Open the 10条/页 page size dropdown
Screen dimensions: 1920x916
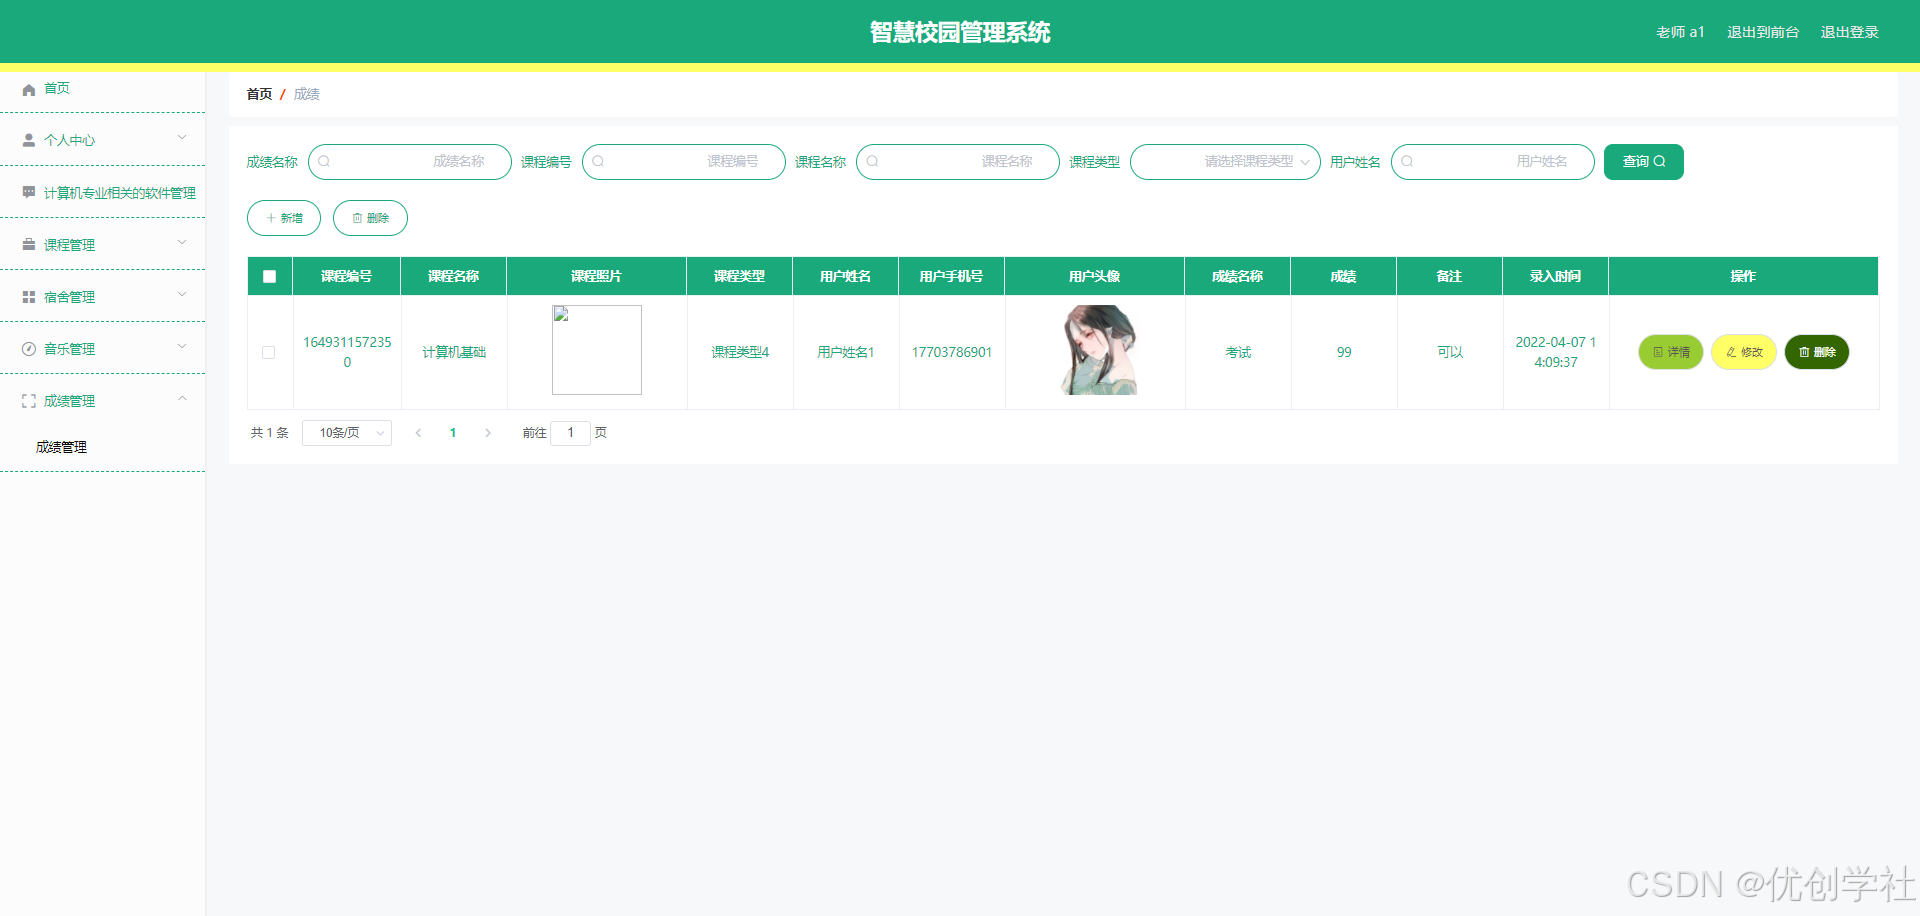pos(347,433)
